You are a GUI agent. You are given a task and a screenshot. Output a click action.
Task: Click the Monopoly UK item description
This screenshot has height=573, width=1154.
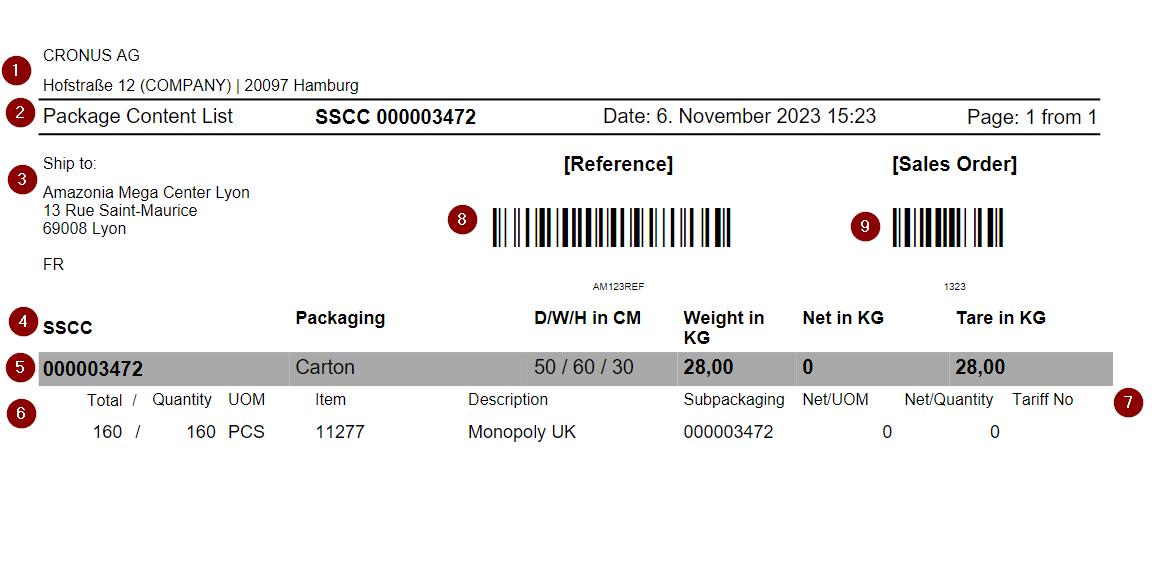pyautogui.click(x=522, y=432)
